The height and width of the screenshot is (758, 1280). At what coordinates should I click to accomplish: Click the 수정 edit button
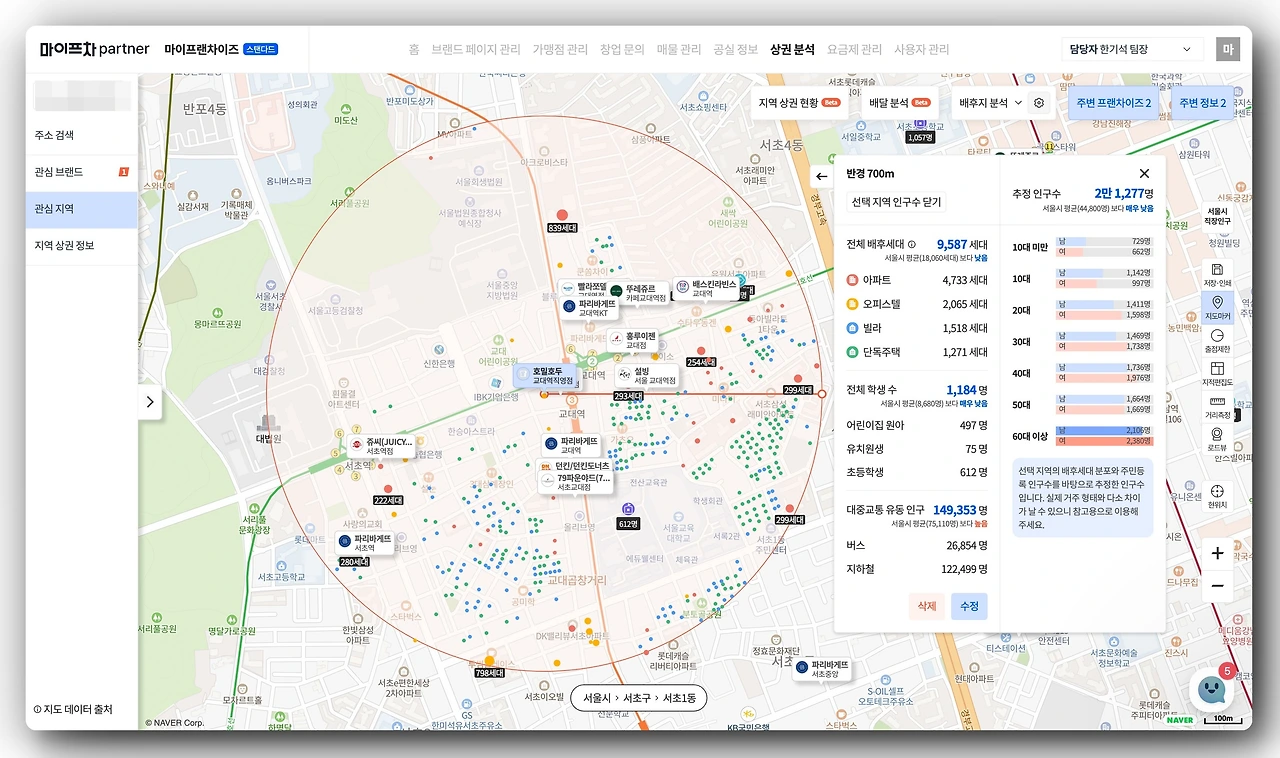[x=969, y=606]
